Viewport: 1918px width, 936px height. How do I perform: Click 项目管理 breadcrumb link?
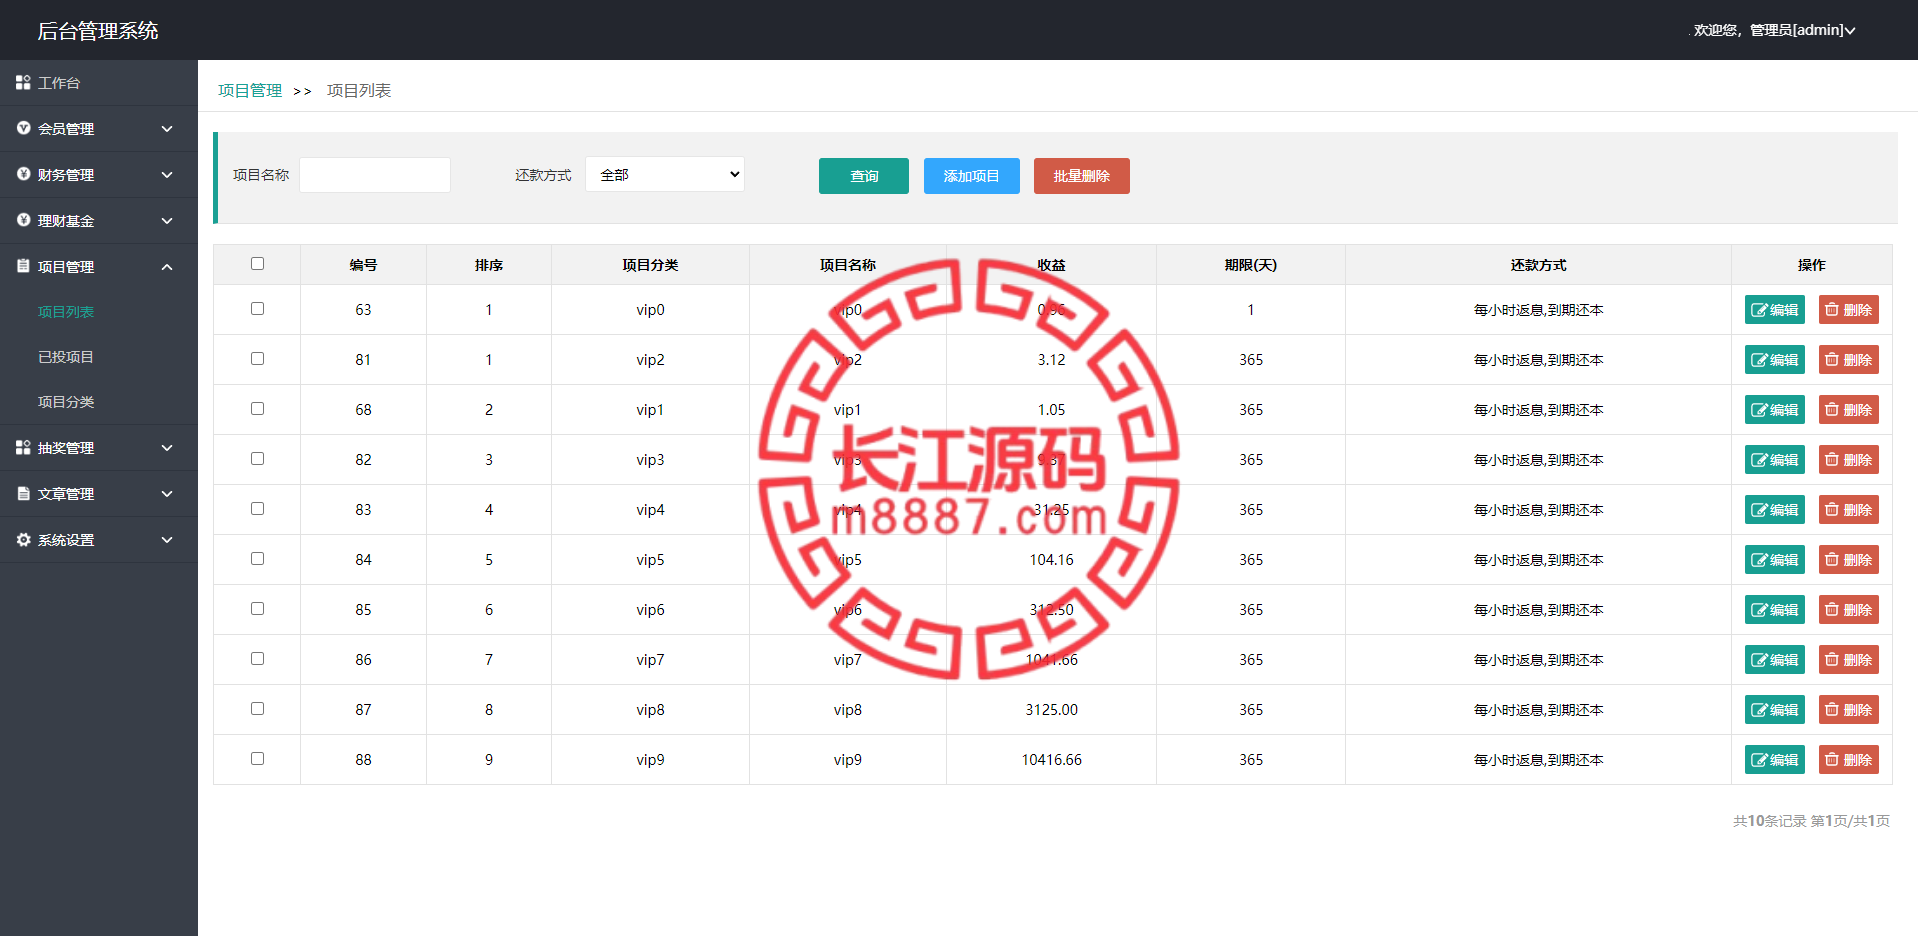click(x=250, y=91)
